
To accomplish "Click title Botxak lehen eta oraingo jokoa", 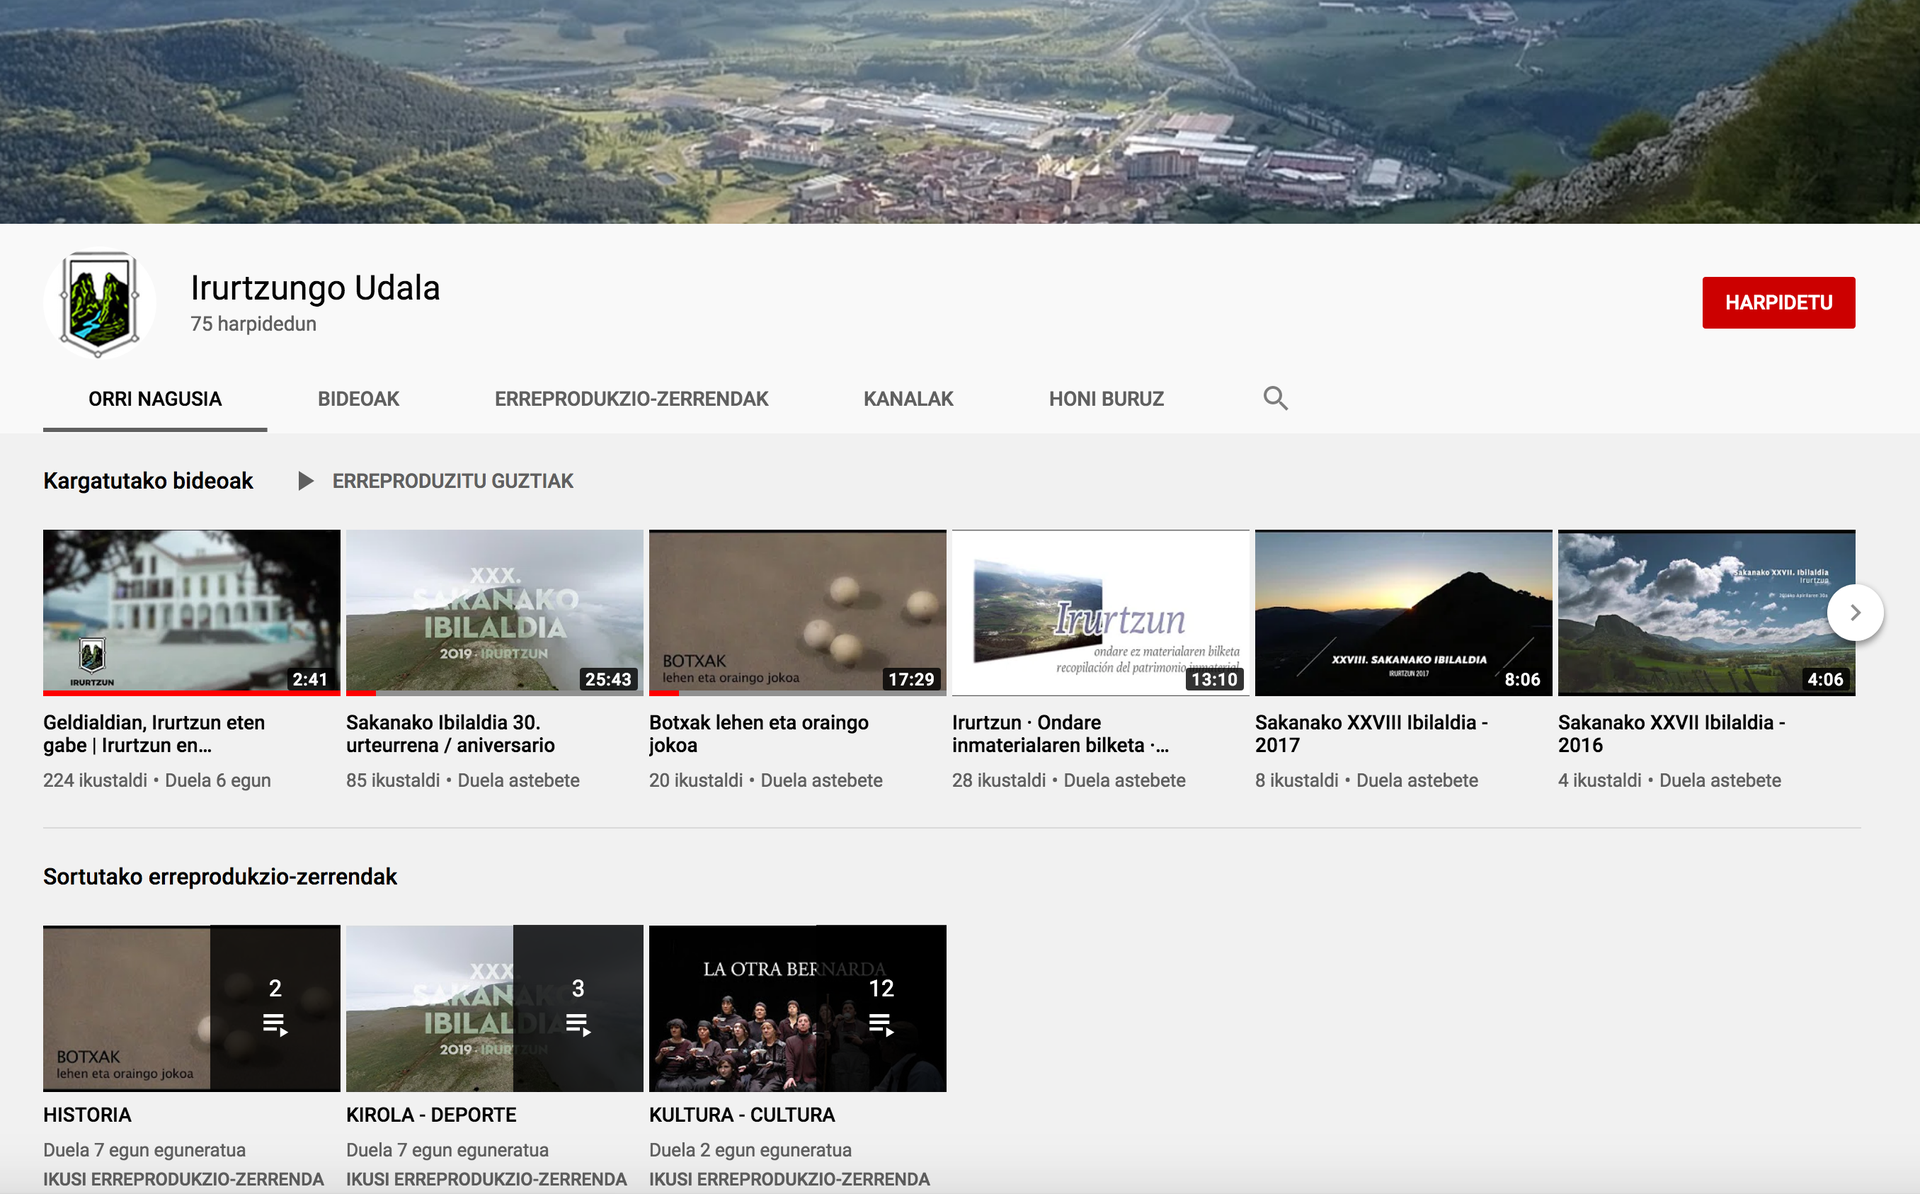I will coord(758,734).
